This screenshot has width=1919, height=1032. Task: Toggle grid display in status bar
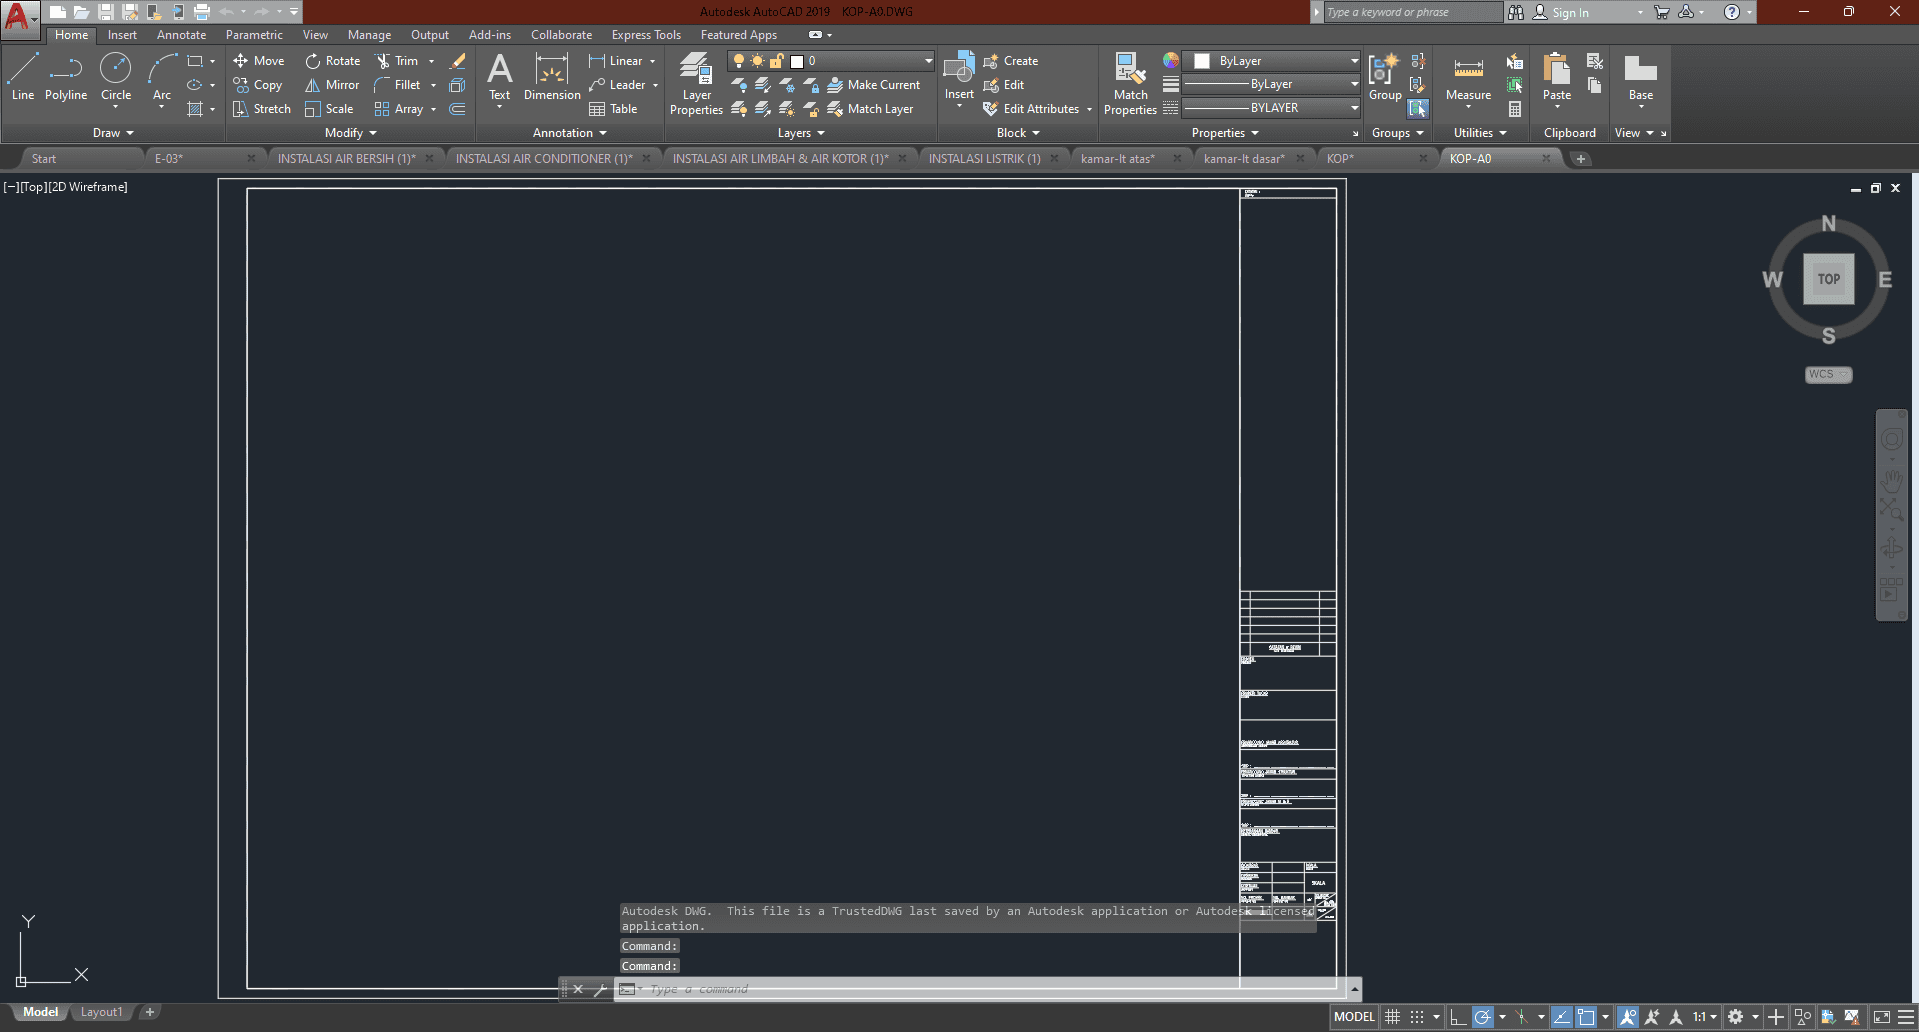click(x=1392, y=1017)
